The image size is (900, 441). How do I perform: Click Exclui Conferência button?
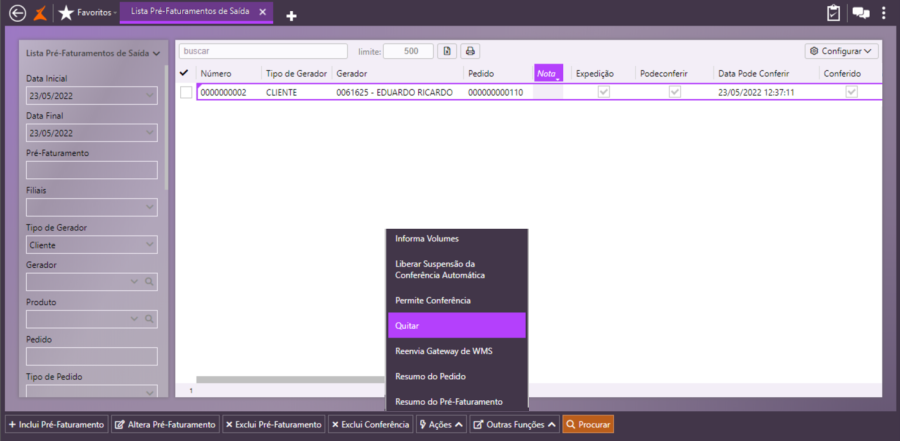(370, 424)
